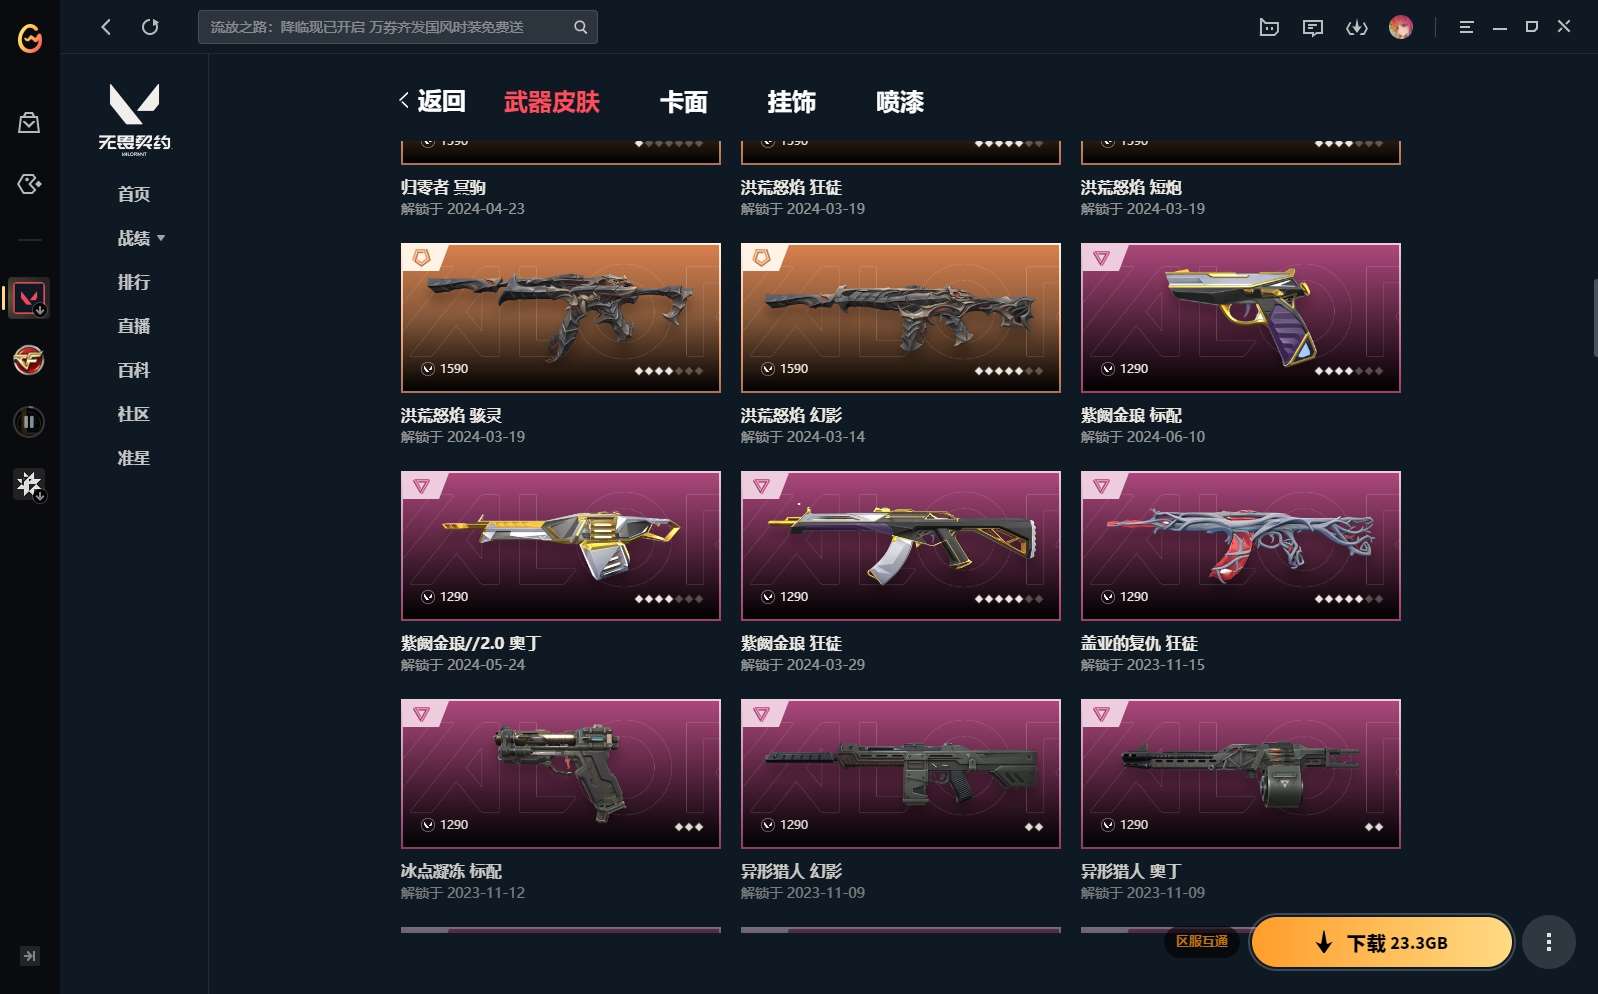Open the download manager icon

tap(1356, 27)
